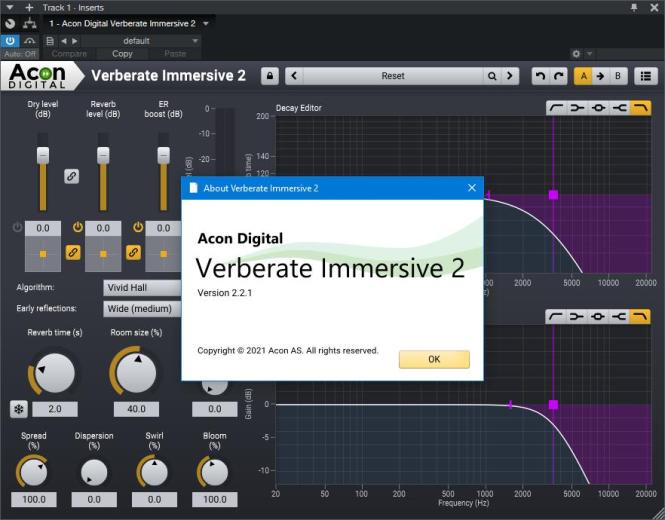Click the Compare button
665x520 pixels.
pyautogui.click(x=69, y=54)
